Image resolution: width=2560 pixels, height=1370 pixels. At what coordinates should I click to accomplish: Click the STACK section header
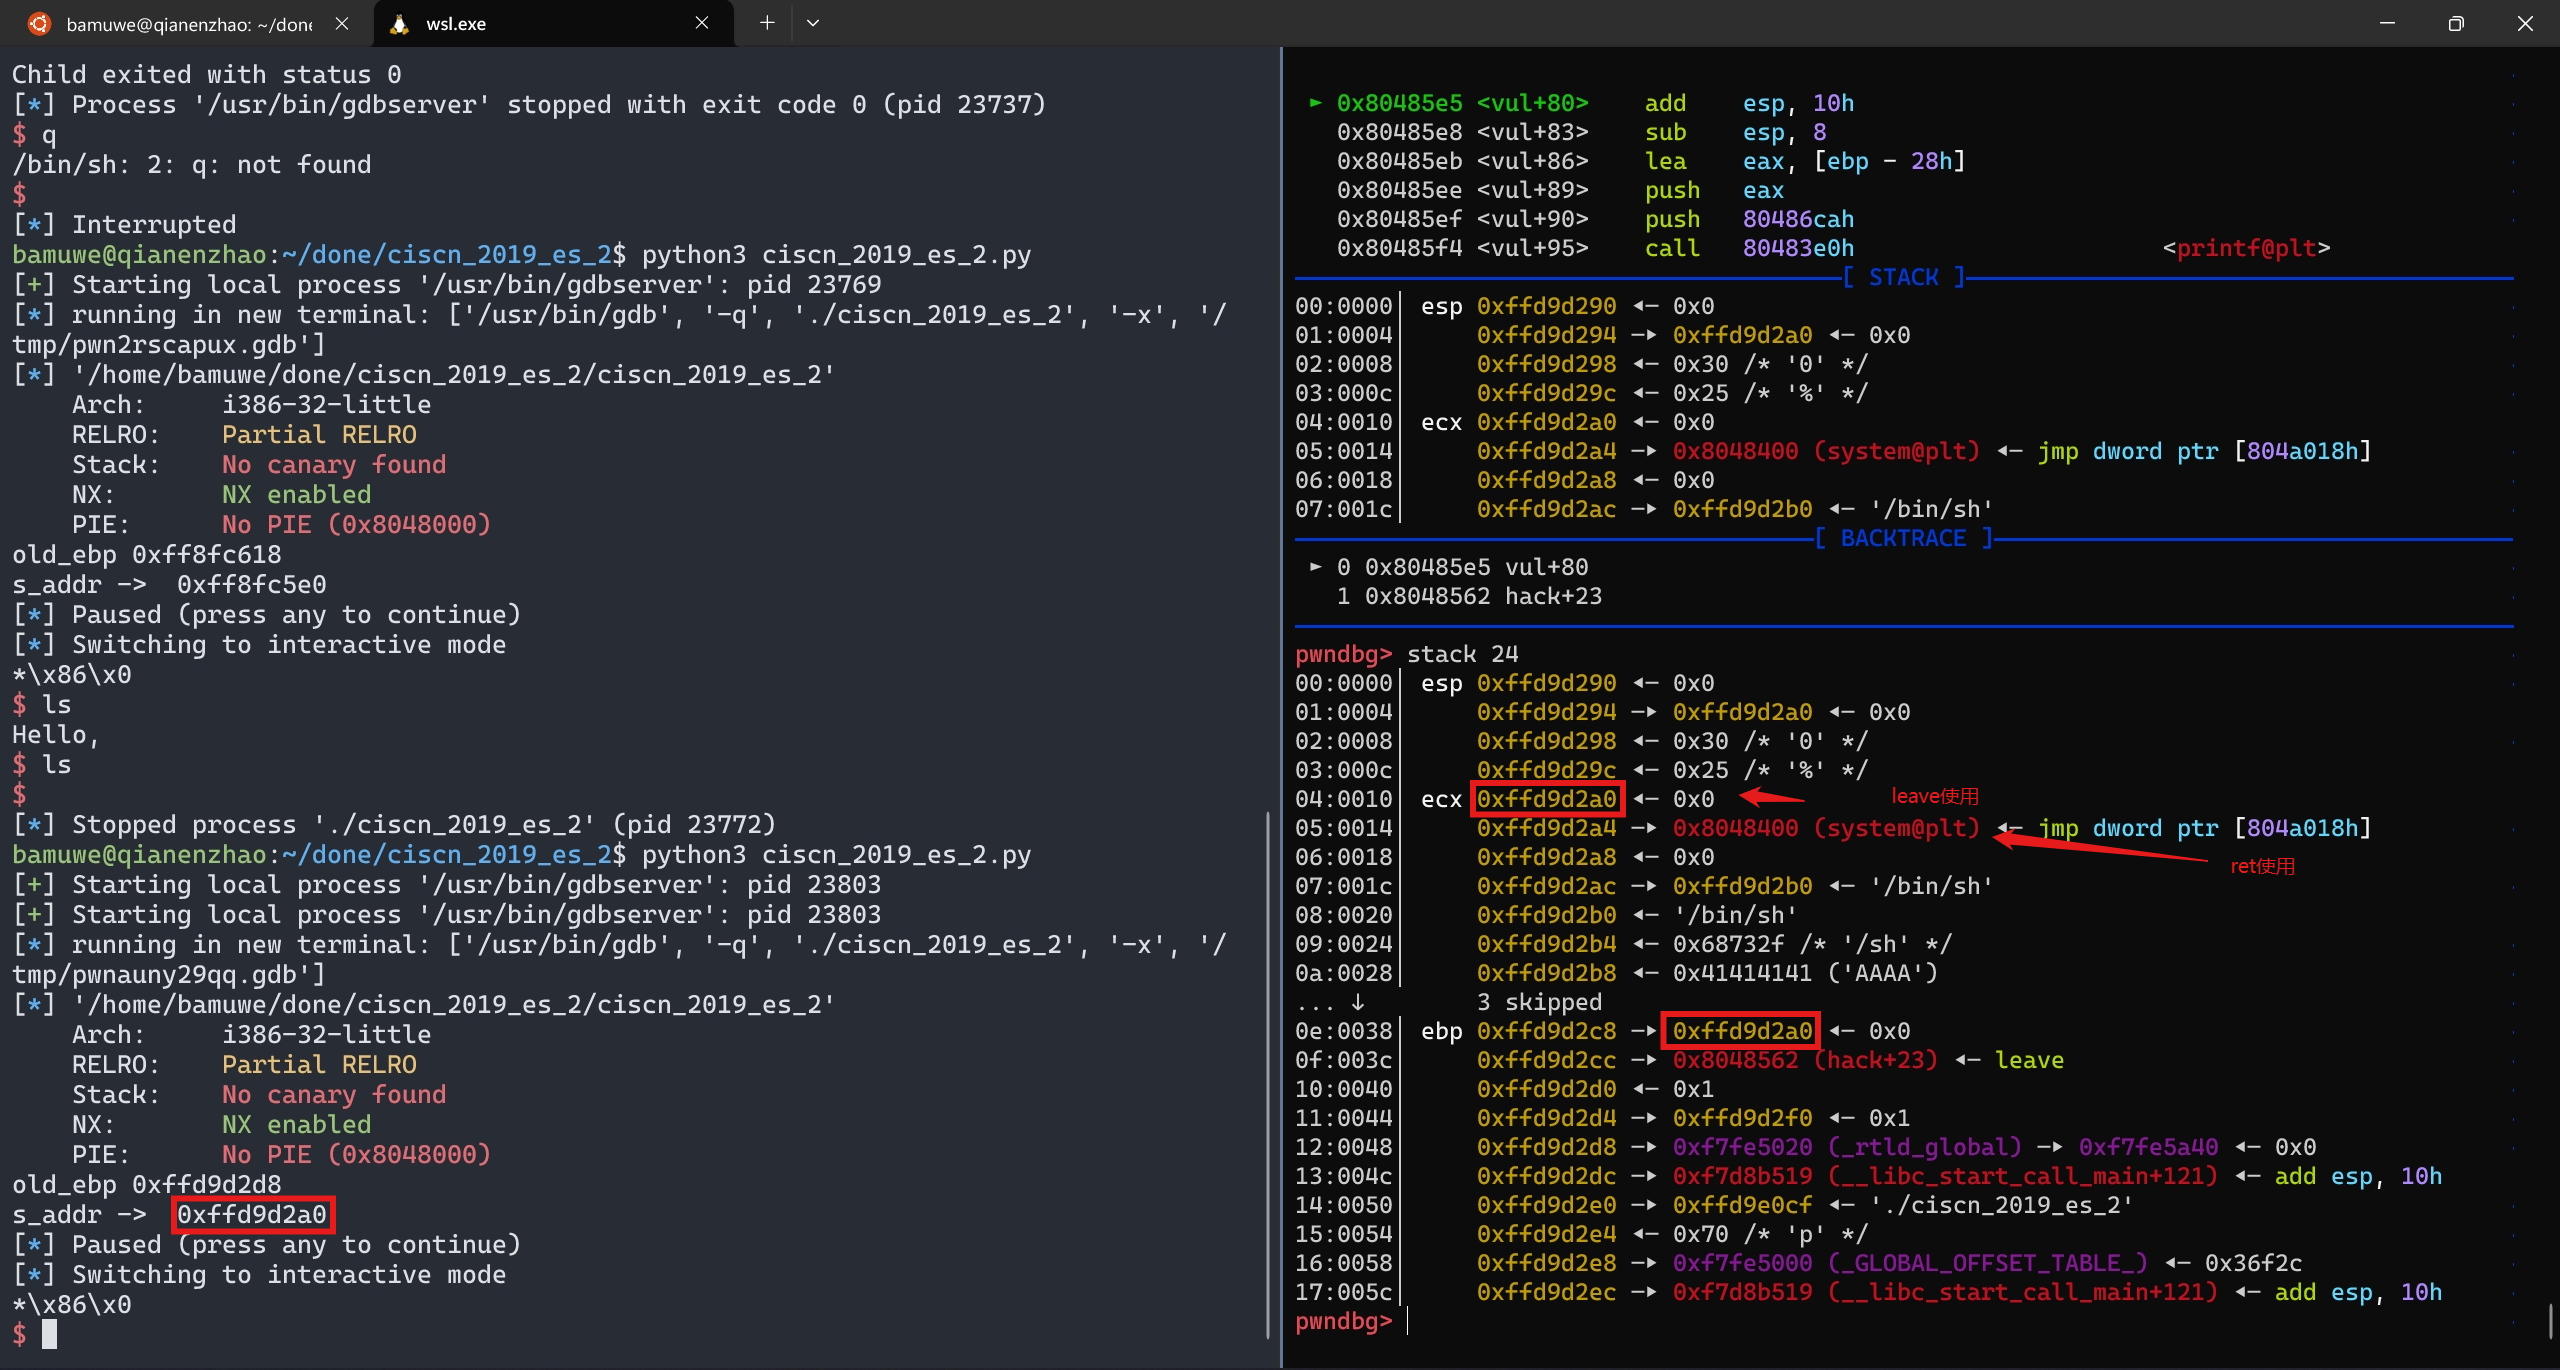[1904, 277]
